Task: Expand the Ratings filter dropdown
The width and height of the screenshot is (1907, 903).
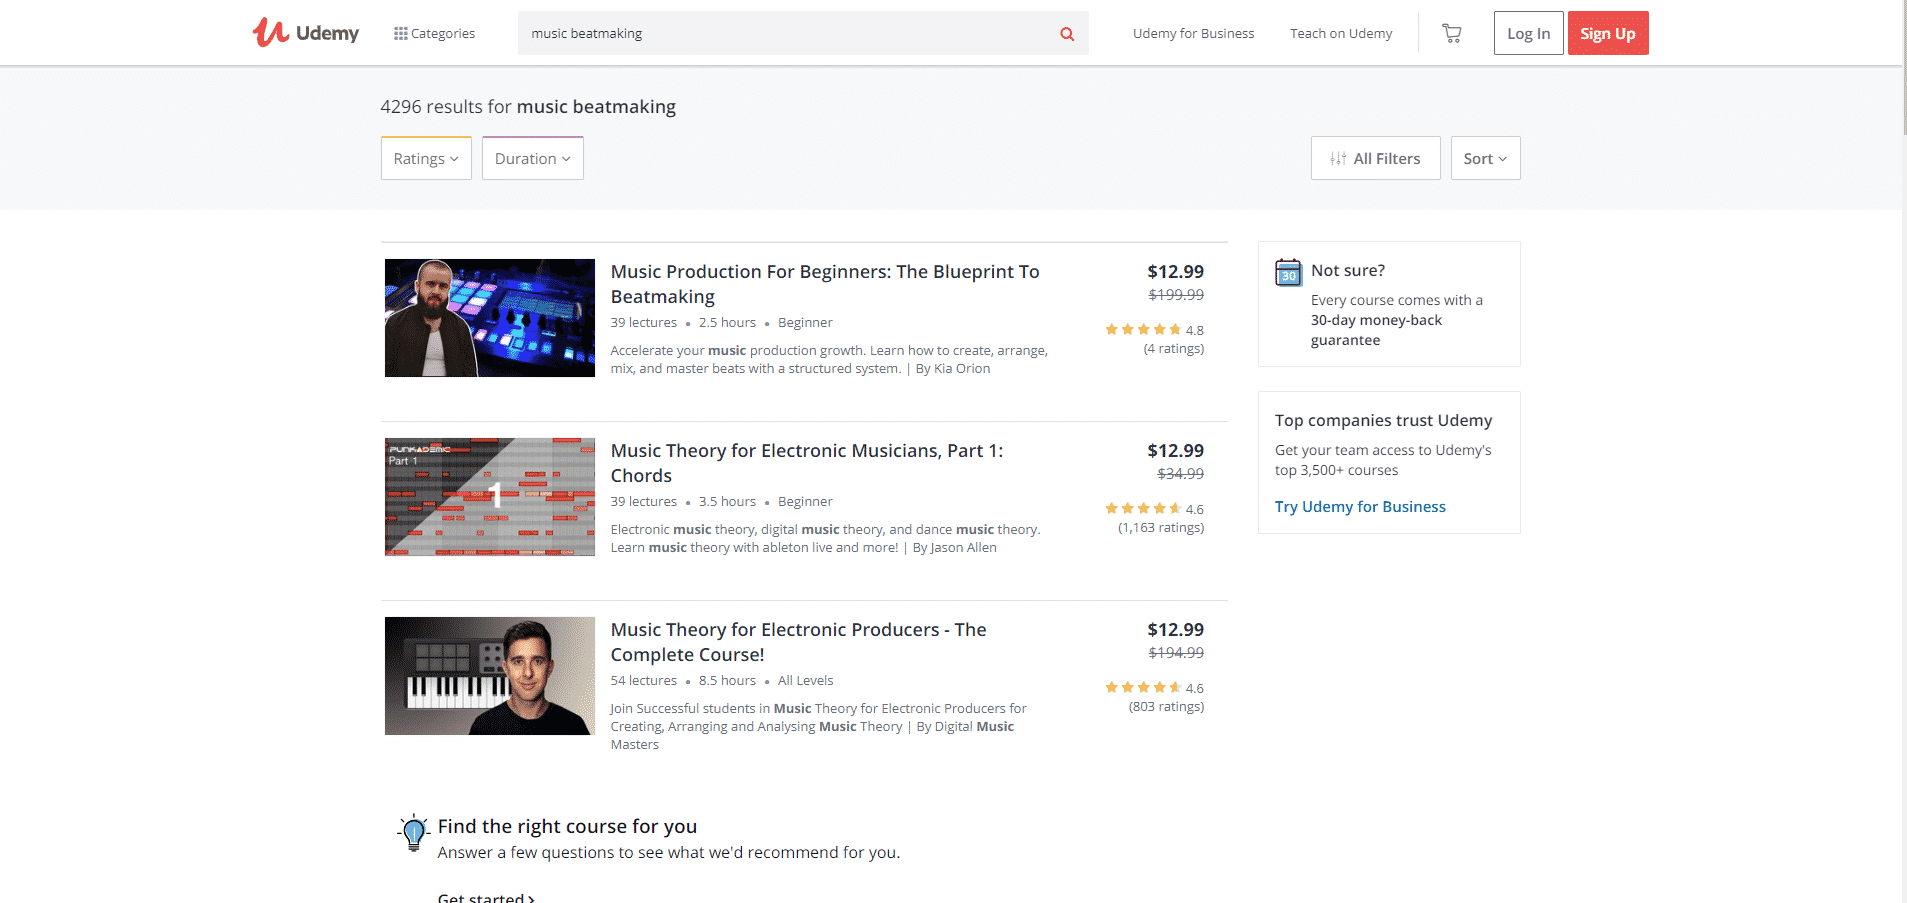Action: click(x=426, y=159)
